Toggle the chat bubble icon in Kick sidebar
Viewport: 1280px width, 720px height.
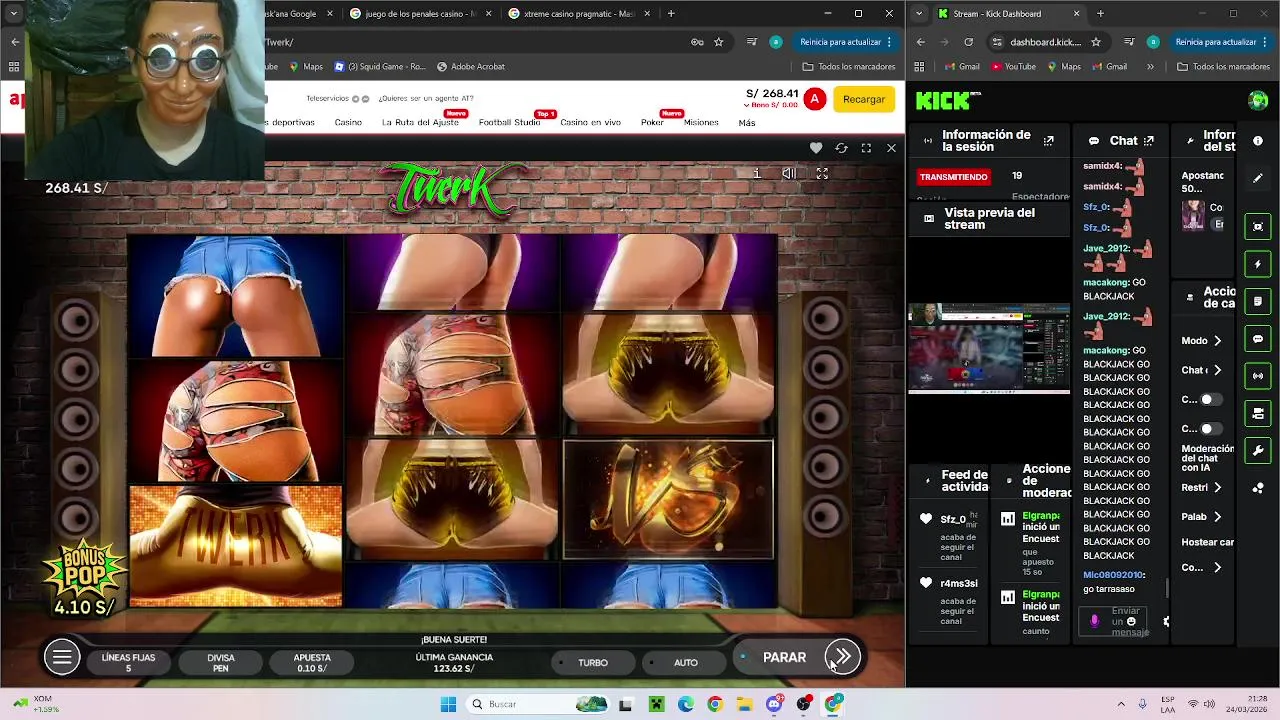coord(1258,339)
